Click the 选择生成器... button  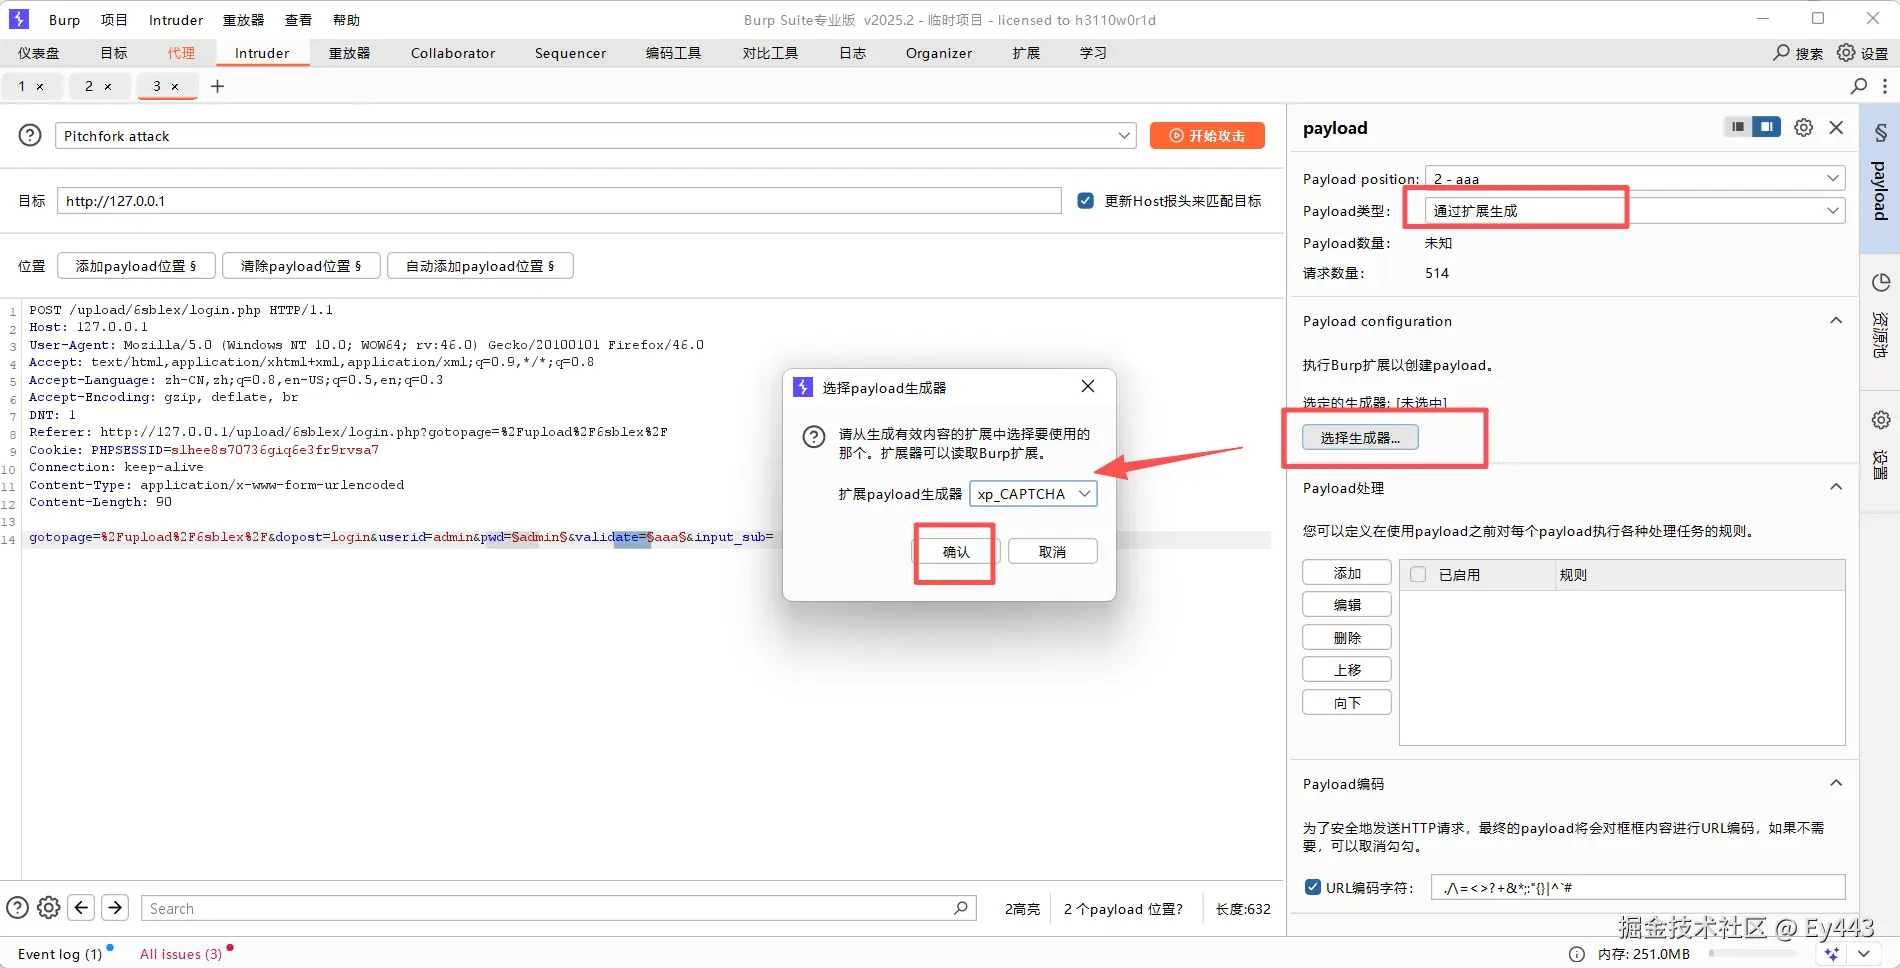click(1360, 437)
